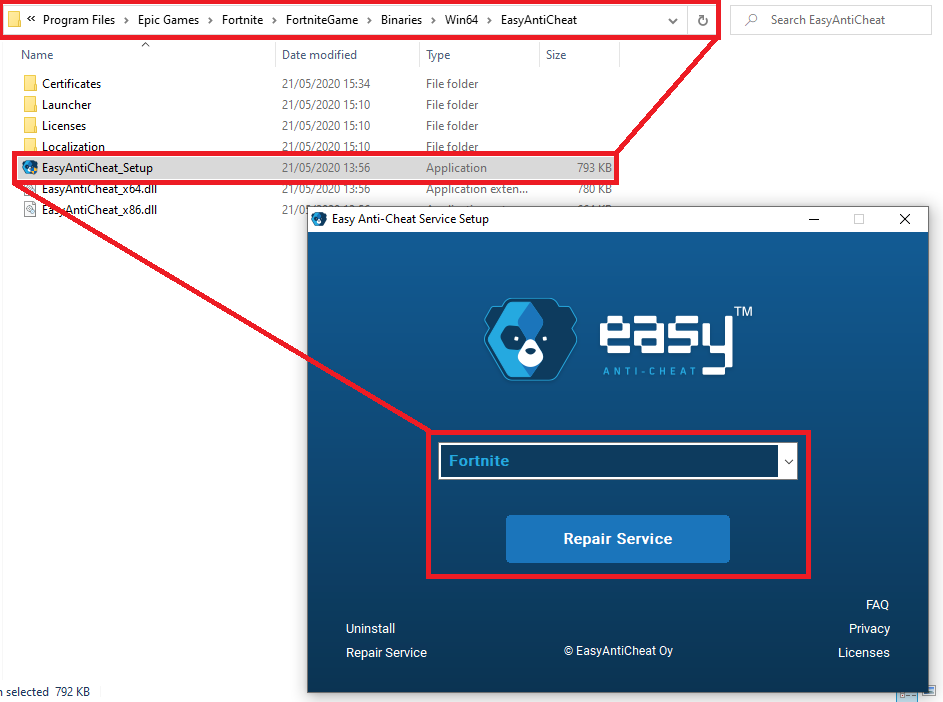The image size is (943, 702).
Task: Expand the Binaries breadcrumb chevron
Action: (x=433, y=20)
